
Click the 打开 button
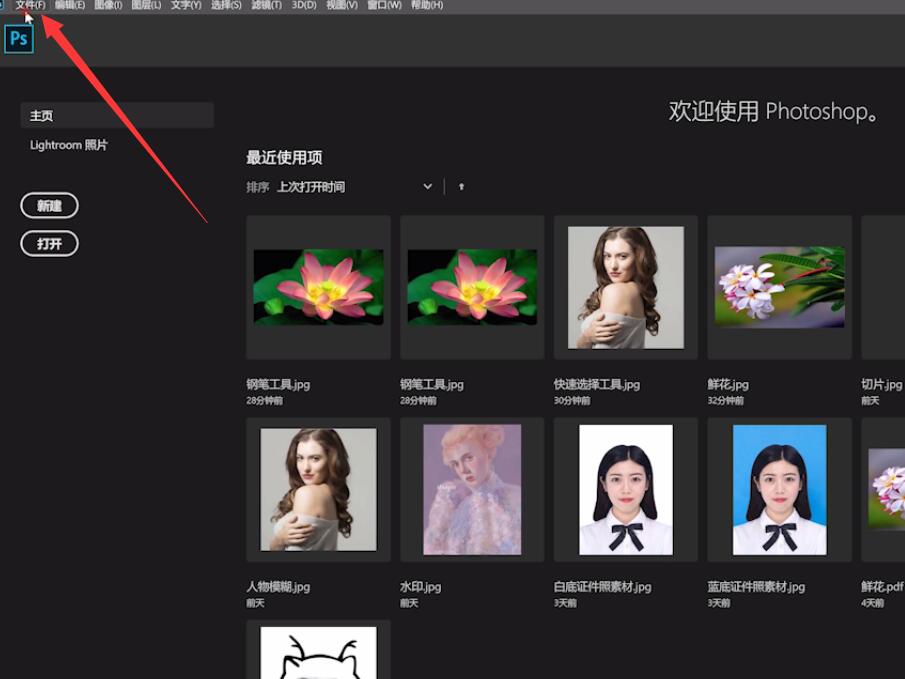coord(50,244)
